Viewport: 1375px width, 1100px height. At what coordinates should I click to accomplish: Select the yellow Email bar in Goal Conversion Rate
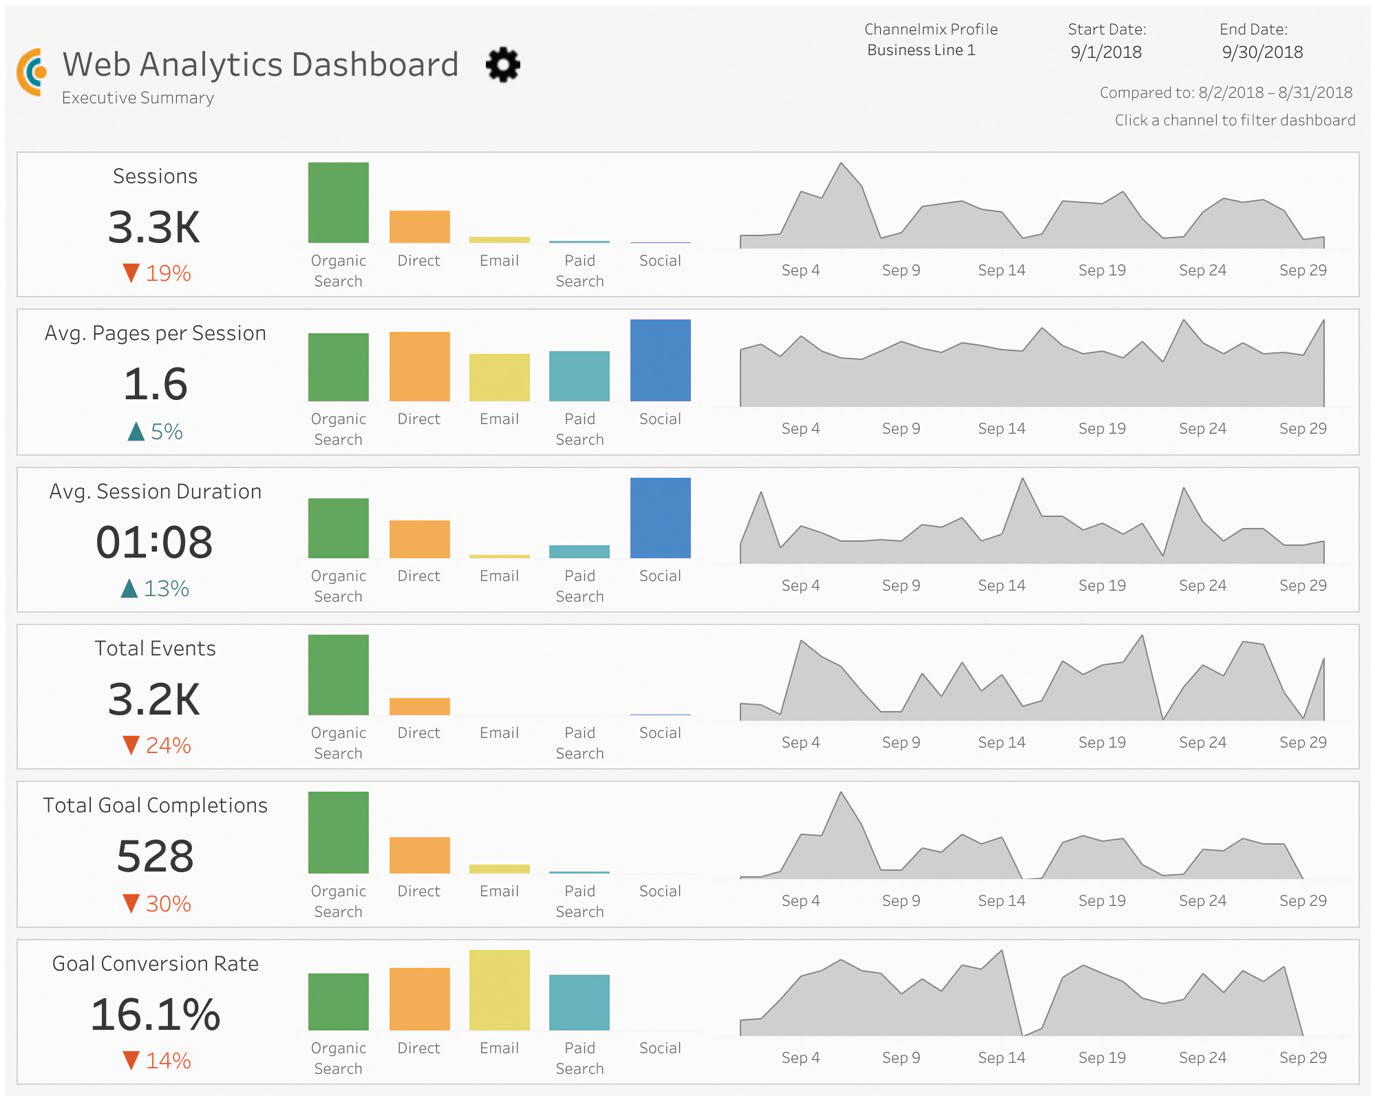(499, 990)
